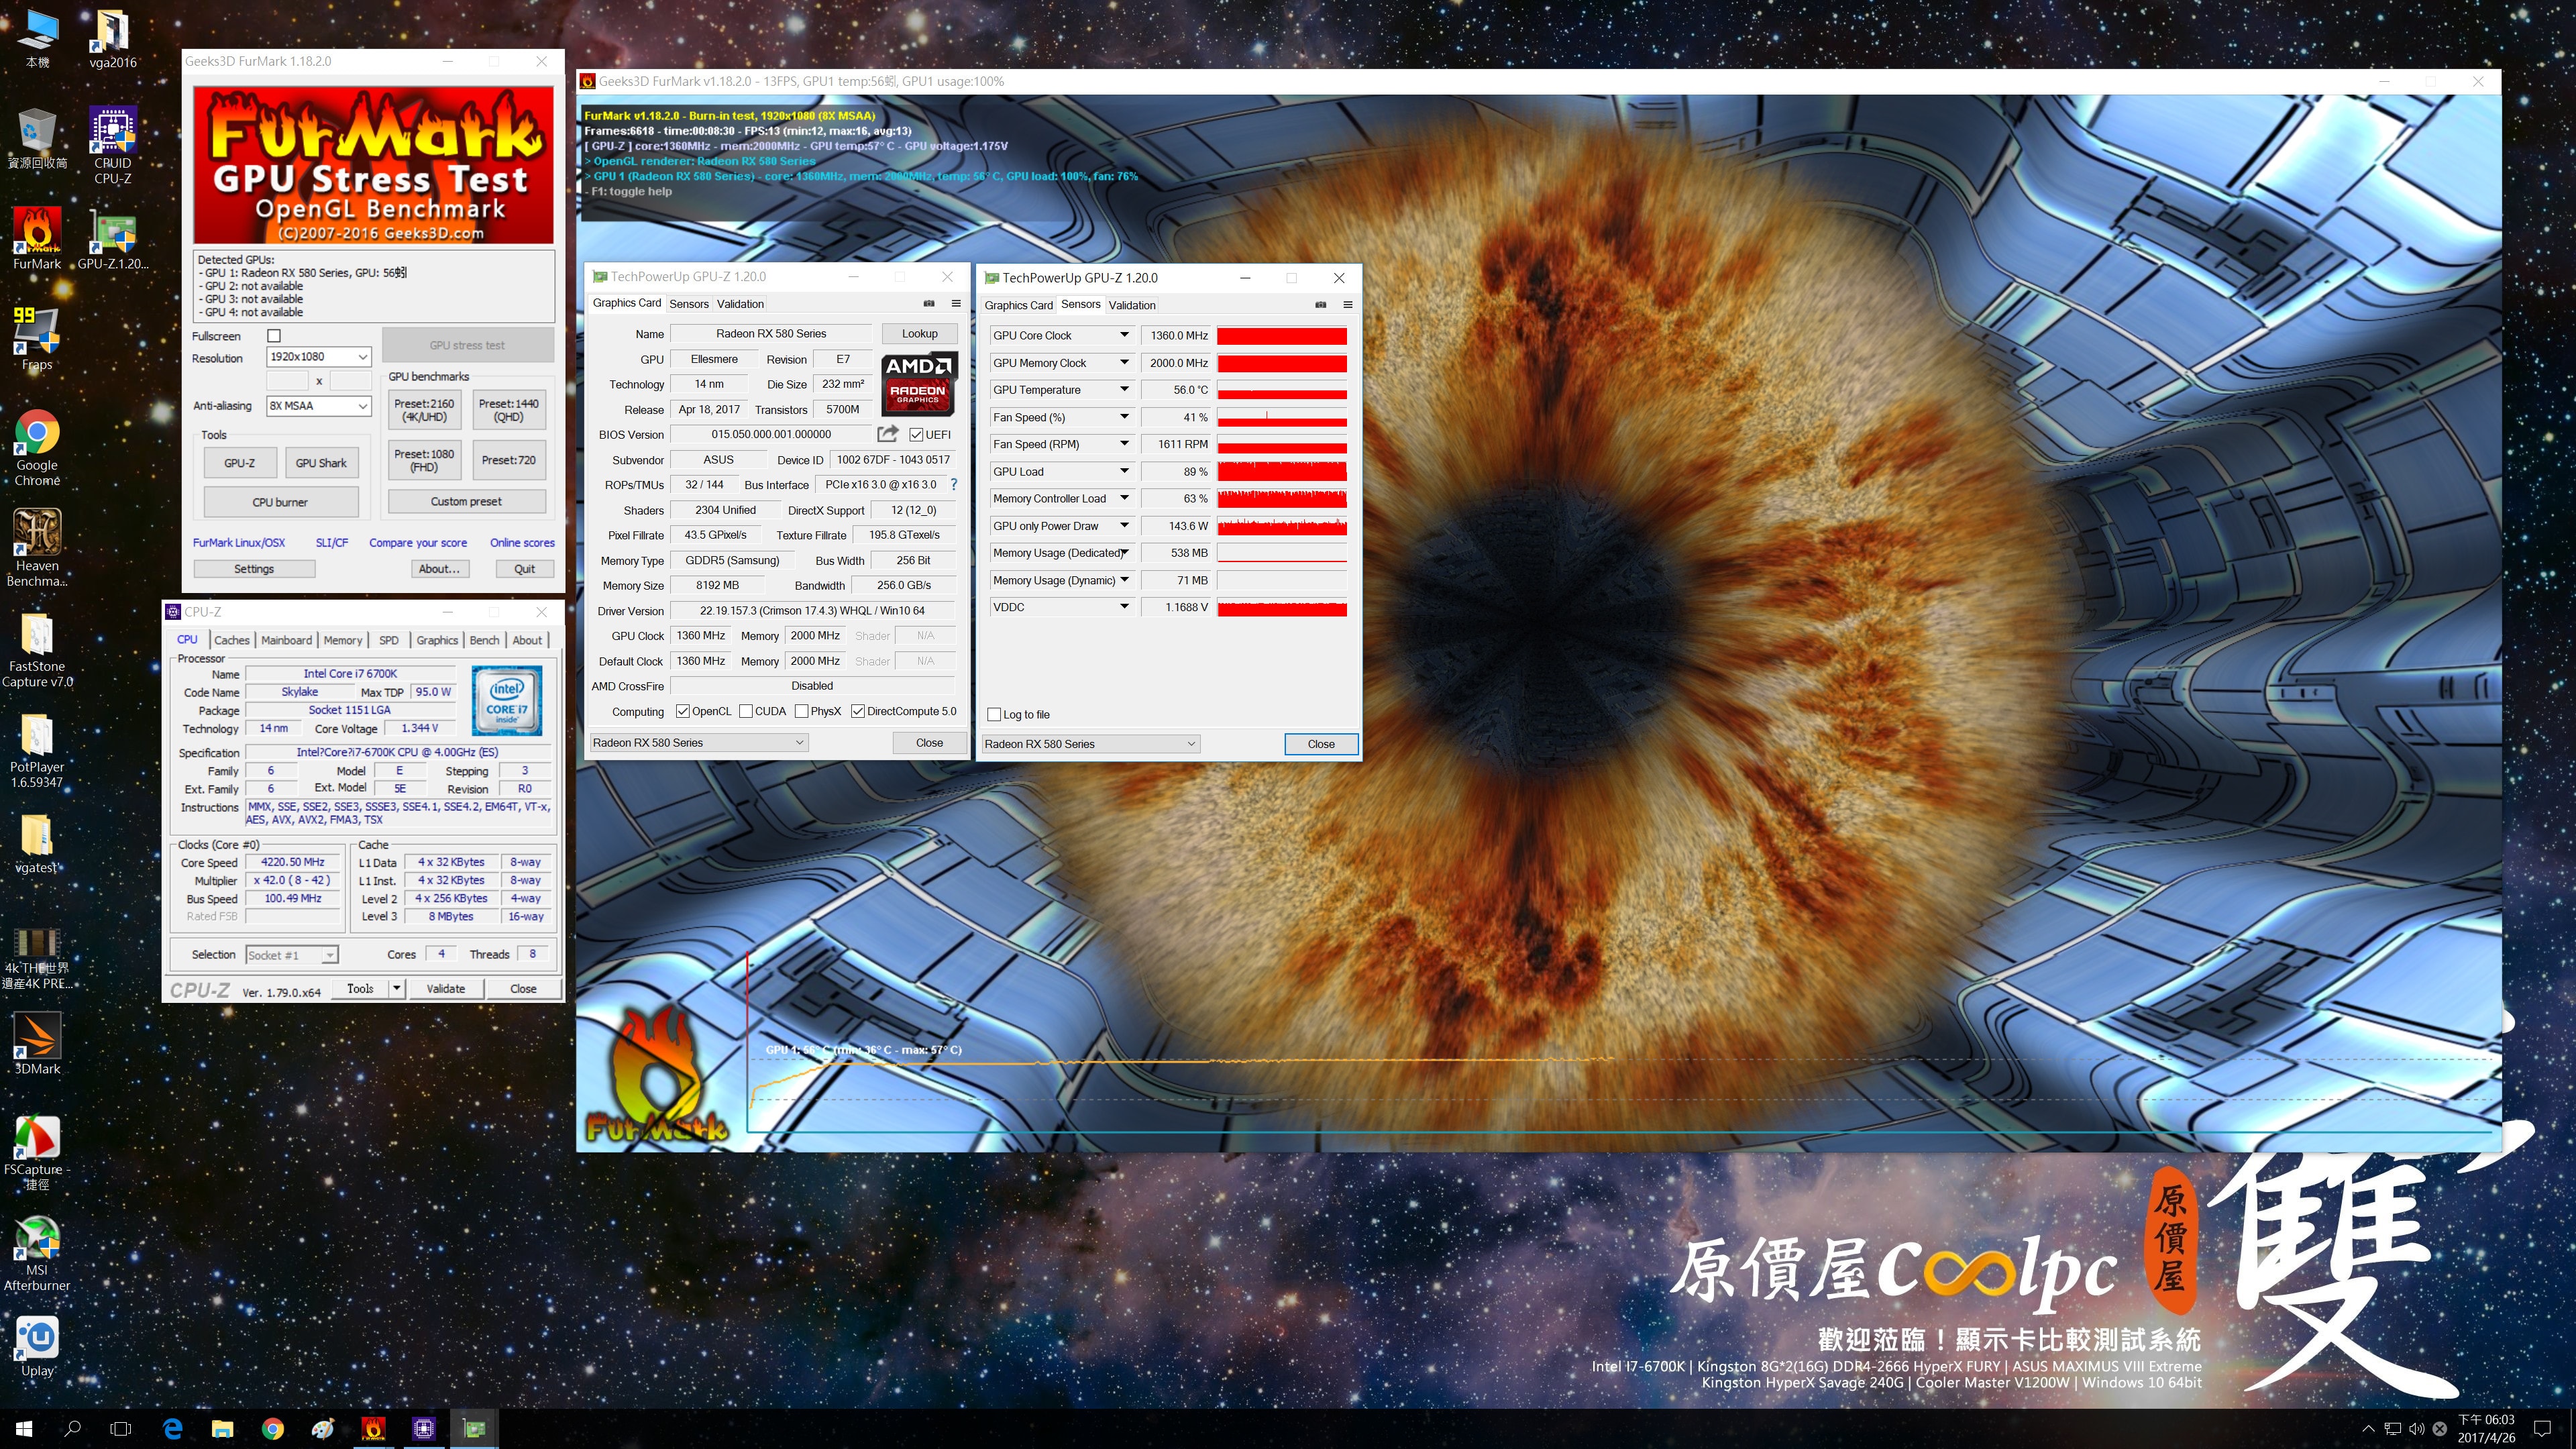Expand the GPU Temperature sensor dropdown
Viewport: 2576px width, 1449px height.
pyautogui.click(x=1124, y=389)
